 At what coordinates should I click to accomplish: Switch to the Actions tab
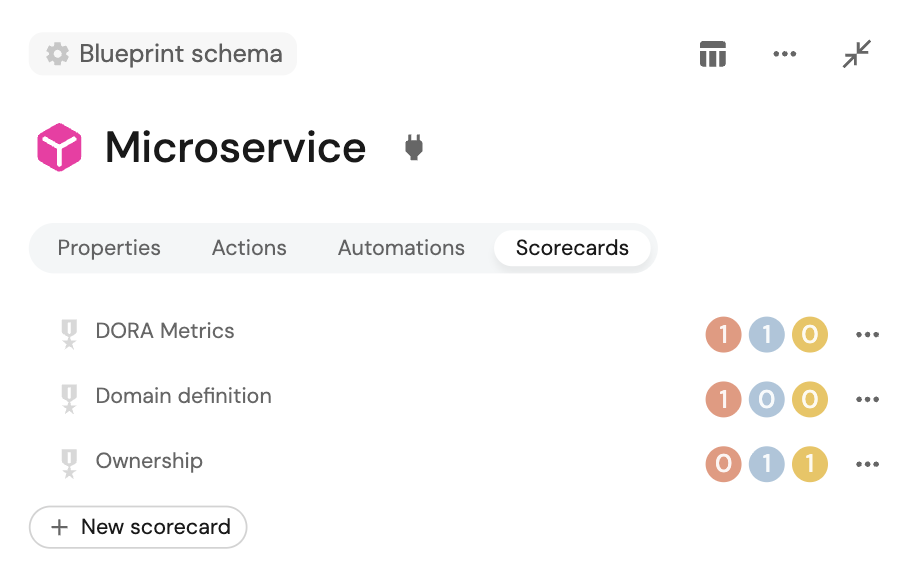click(249, 248)
